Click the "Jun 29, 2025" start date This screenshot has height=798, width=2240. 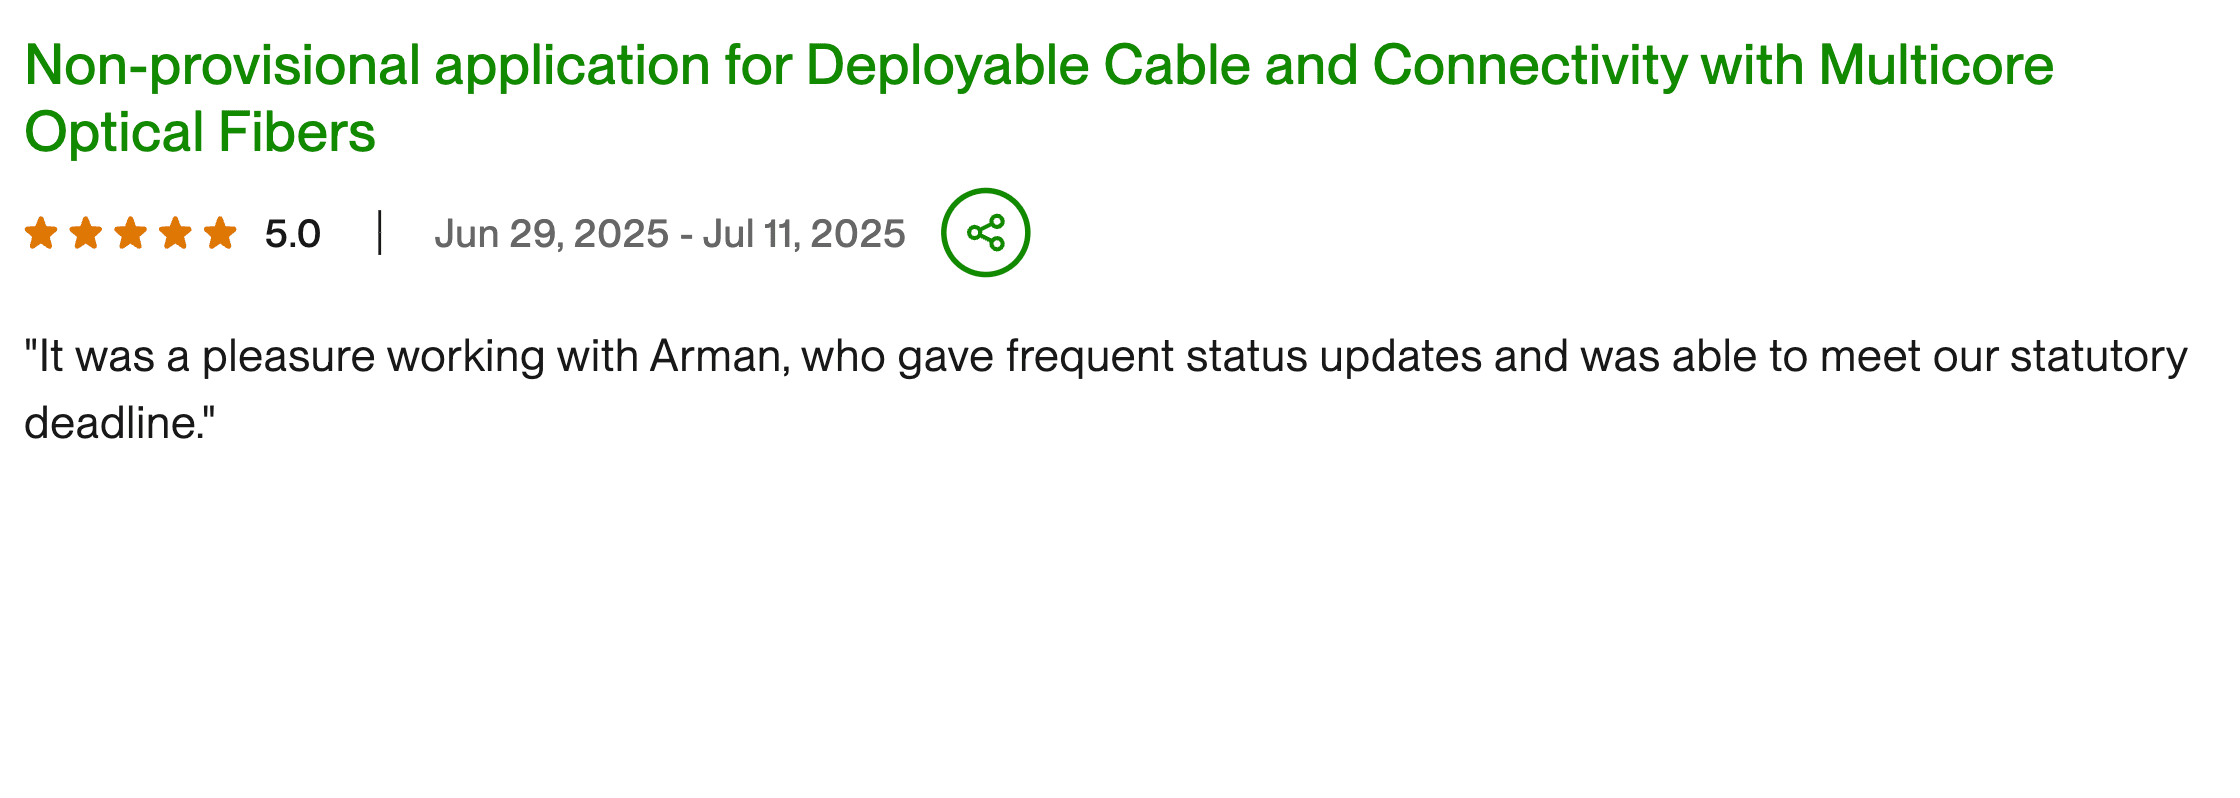pos(551,234)
